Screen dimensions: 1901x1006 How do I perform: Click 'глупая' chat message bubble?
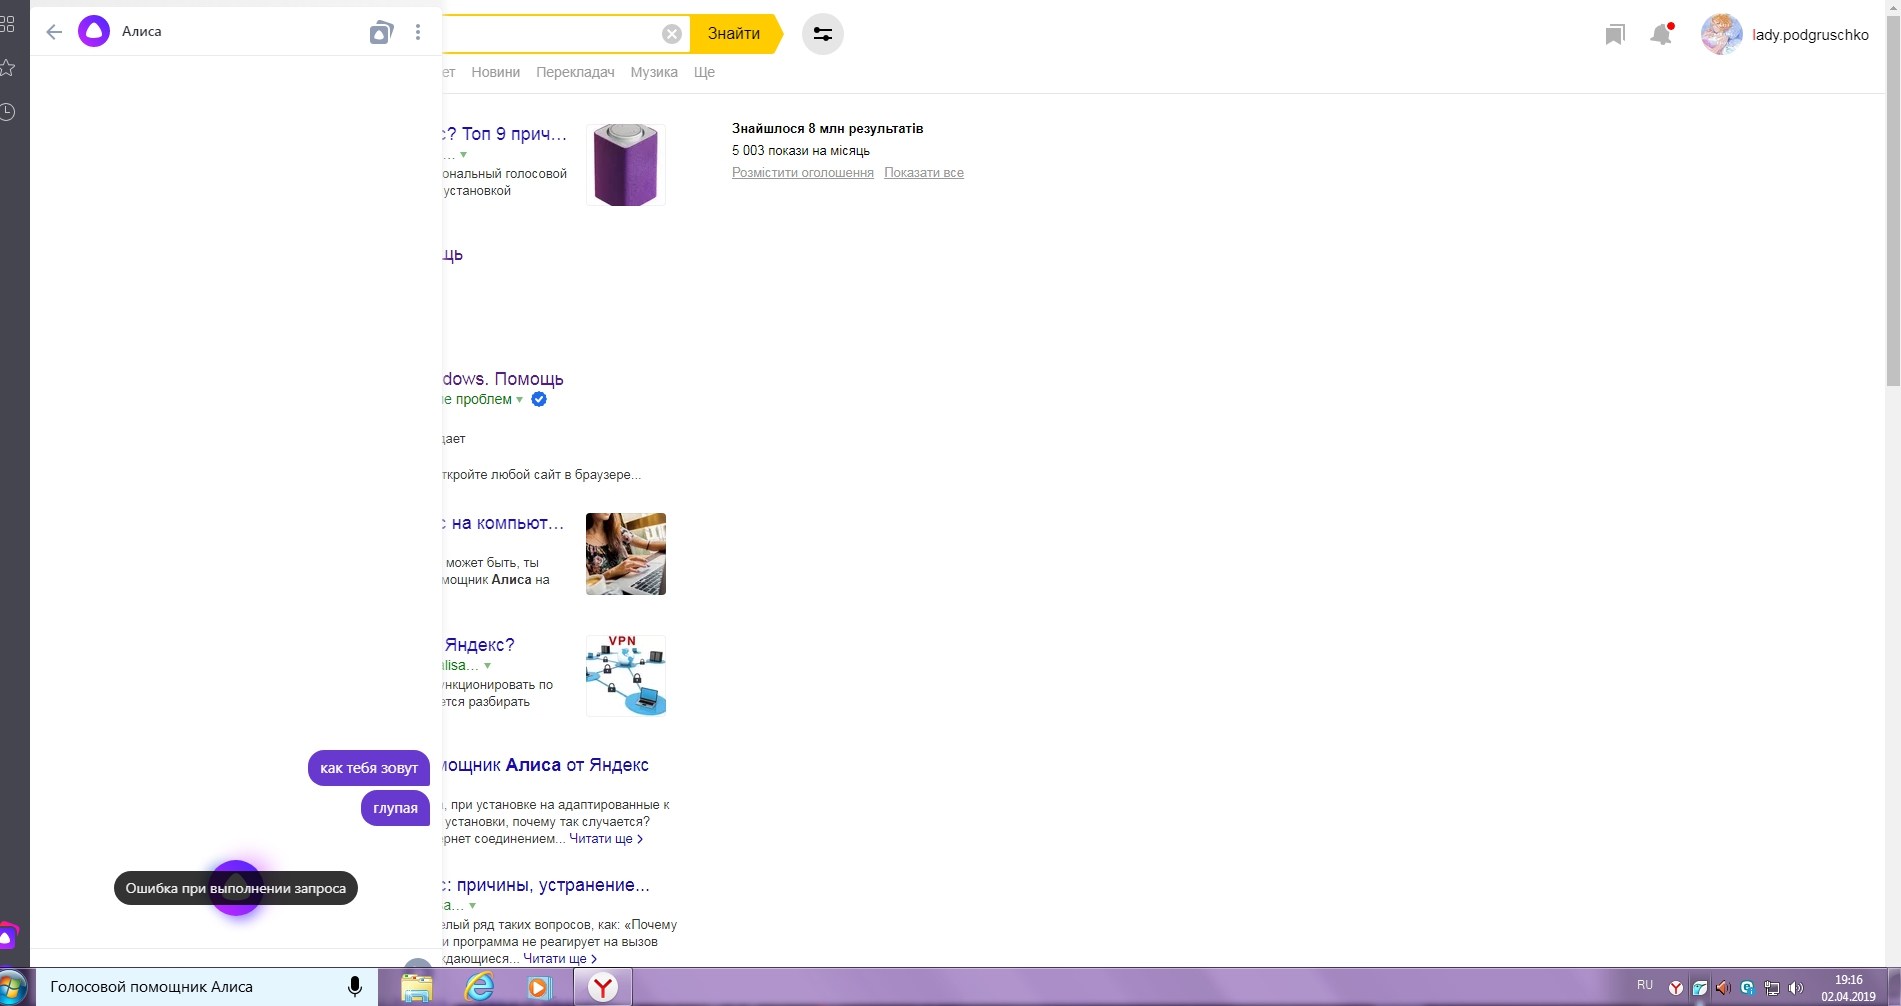coord(395,808)
